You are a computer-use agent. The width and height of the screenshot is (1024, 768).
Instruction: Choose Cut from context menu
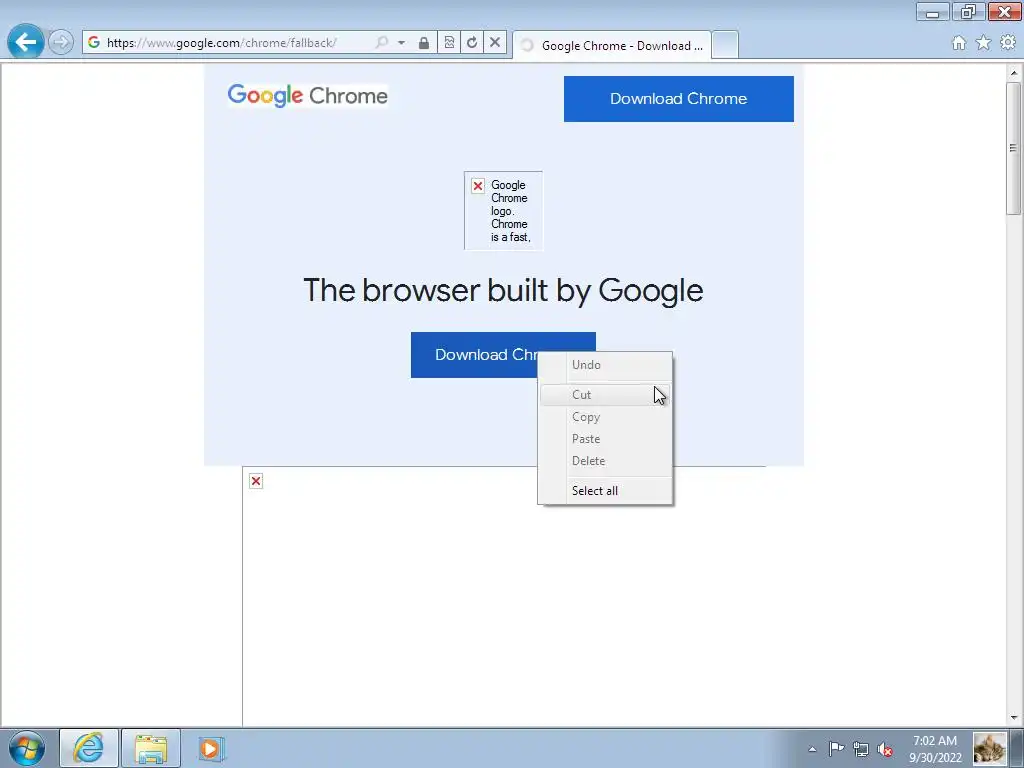pos(605,394)
